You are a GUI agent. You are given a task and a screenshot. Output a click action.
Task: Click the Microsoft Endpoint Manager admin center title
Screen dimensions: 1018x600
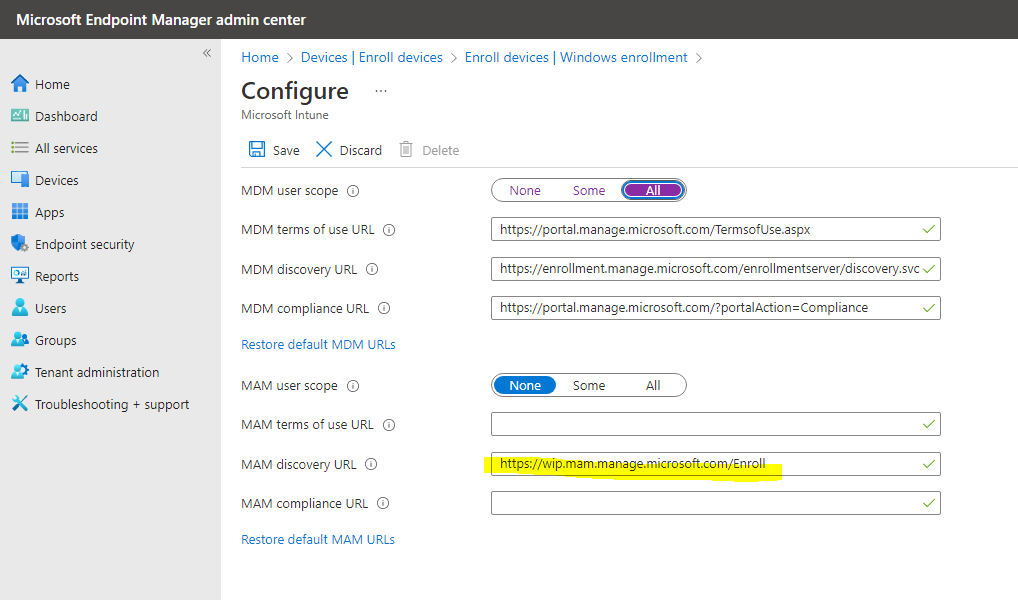click(x=160, y=19)
